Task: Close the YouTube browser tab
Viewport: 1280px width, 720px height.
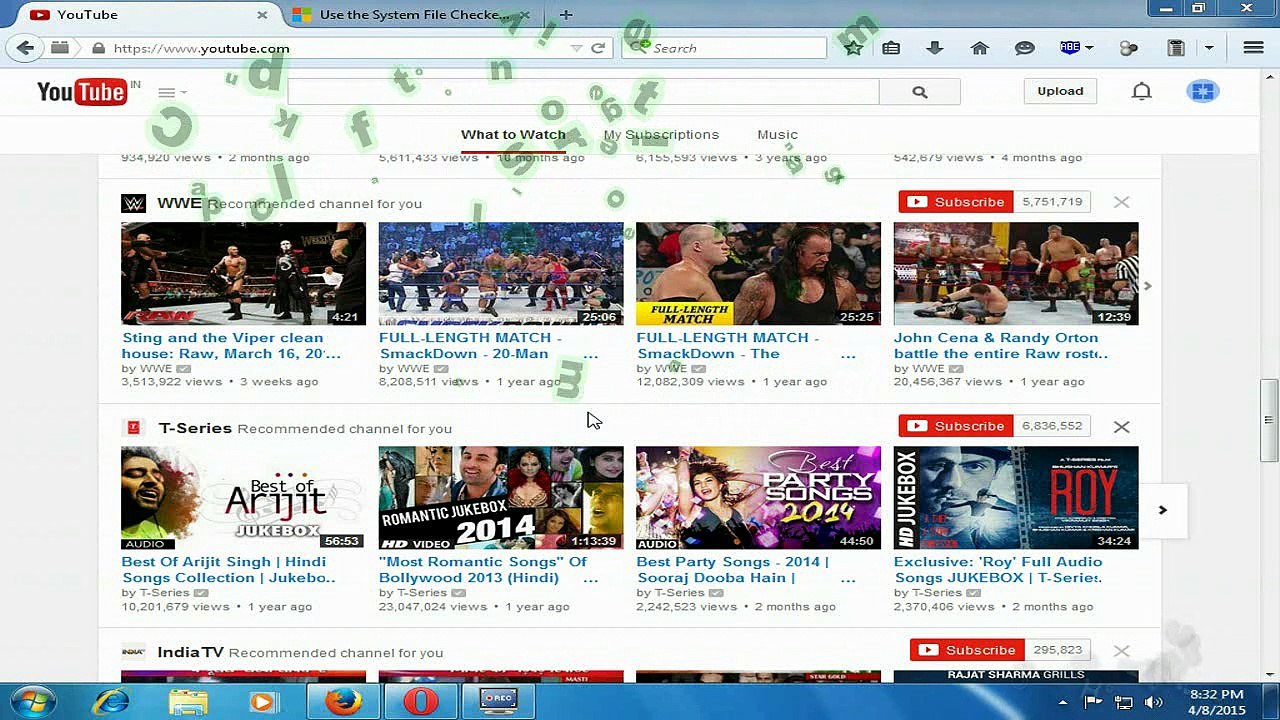Action: [x=262, y=15]
